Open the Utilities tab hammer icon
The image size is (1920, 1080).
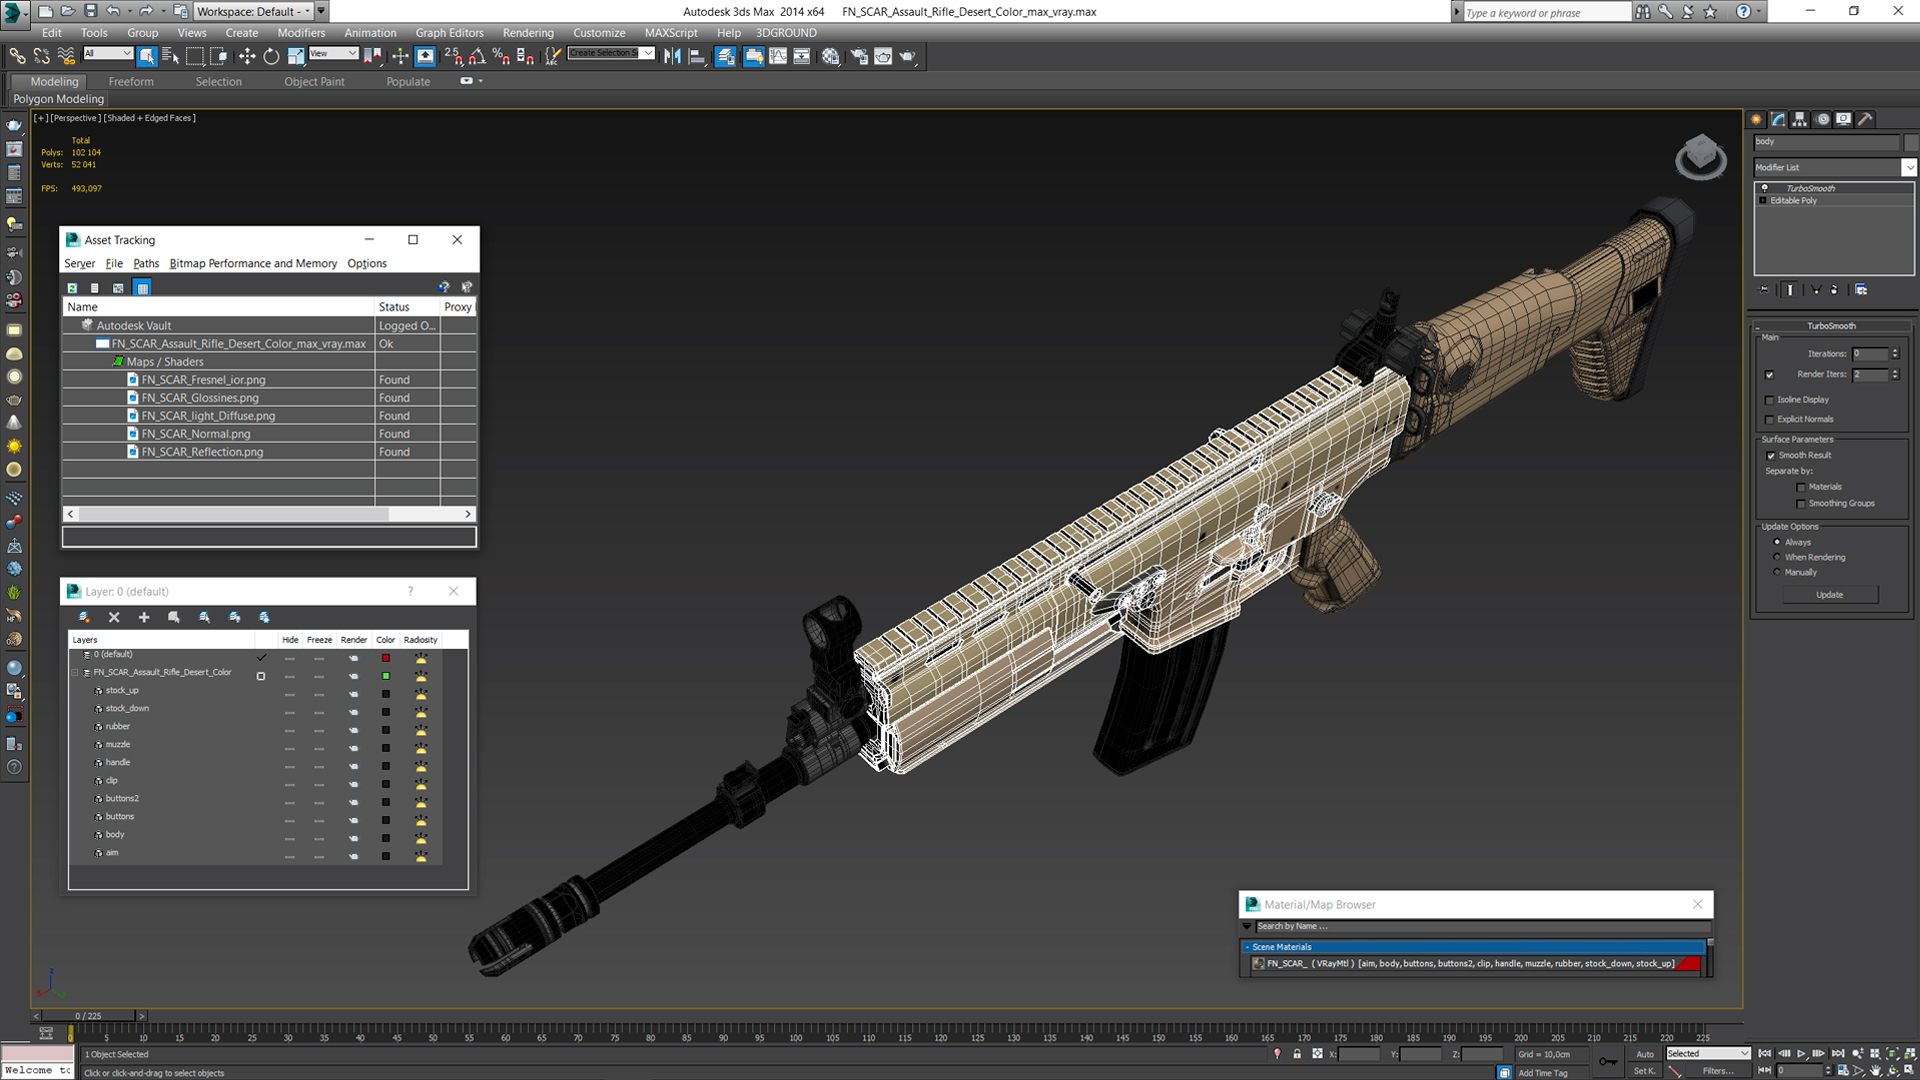tap(1865, 119)
